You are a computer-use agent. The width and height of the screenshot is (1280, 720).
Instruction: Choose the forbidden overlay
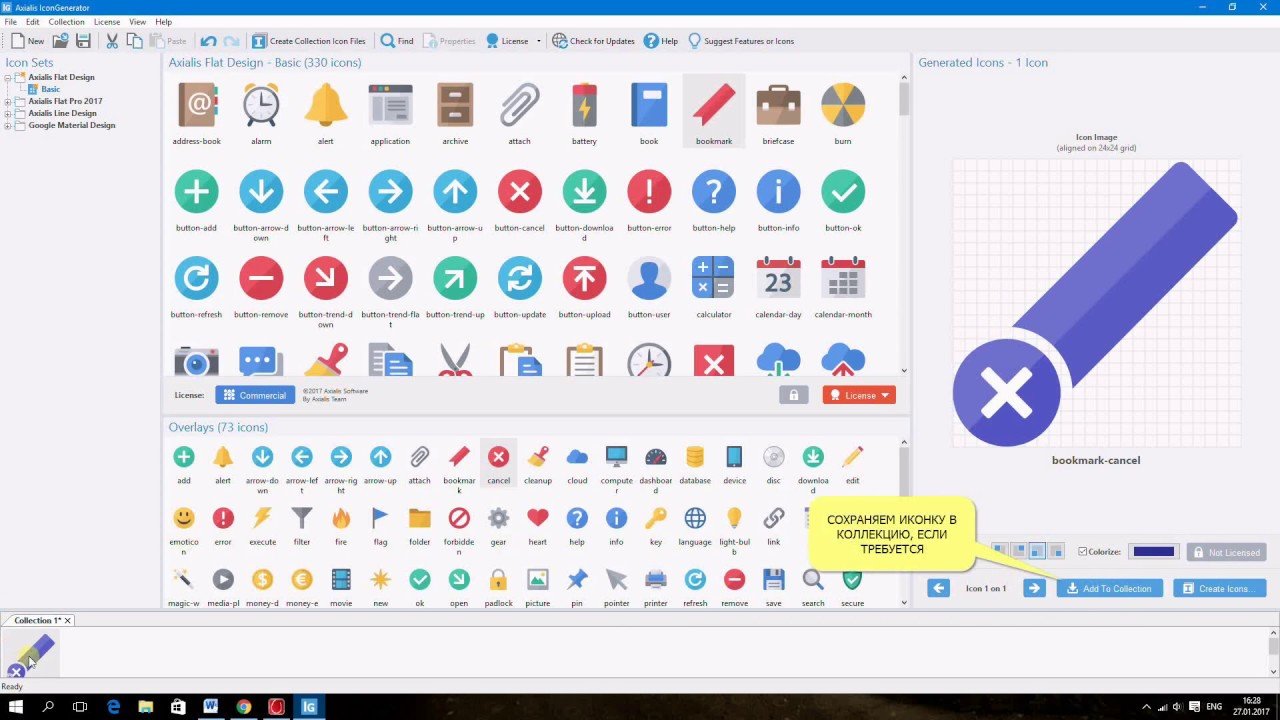[x=459, y=518]
